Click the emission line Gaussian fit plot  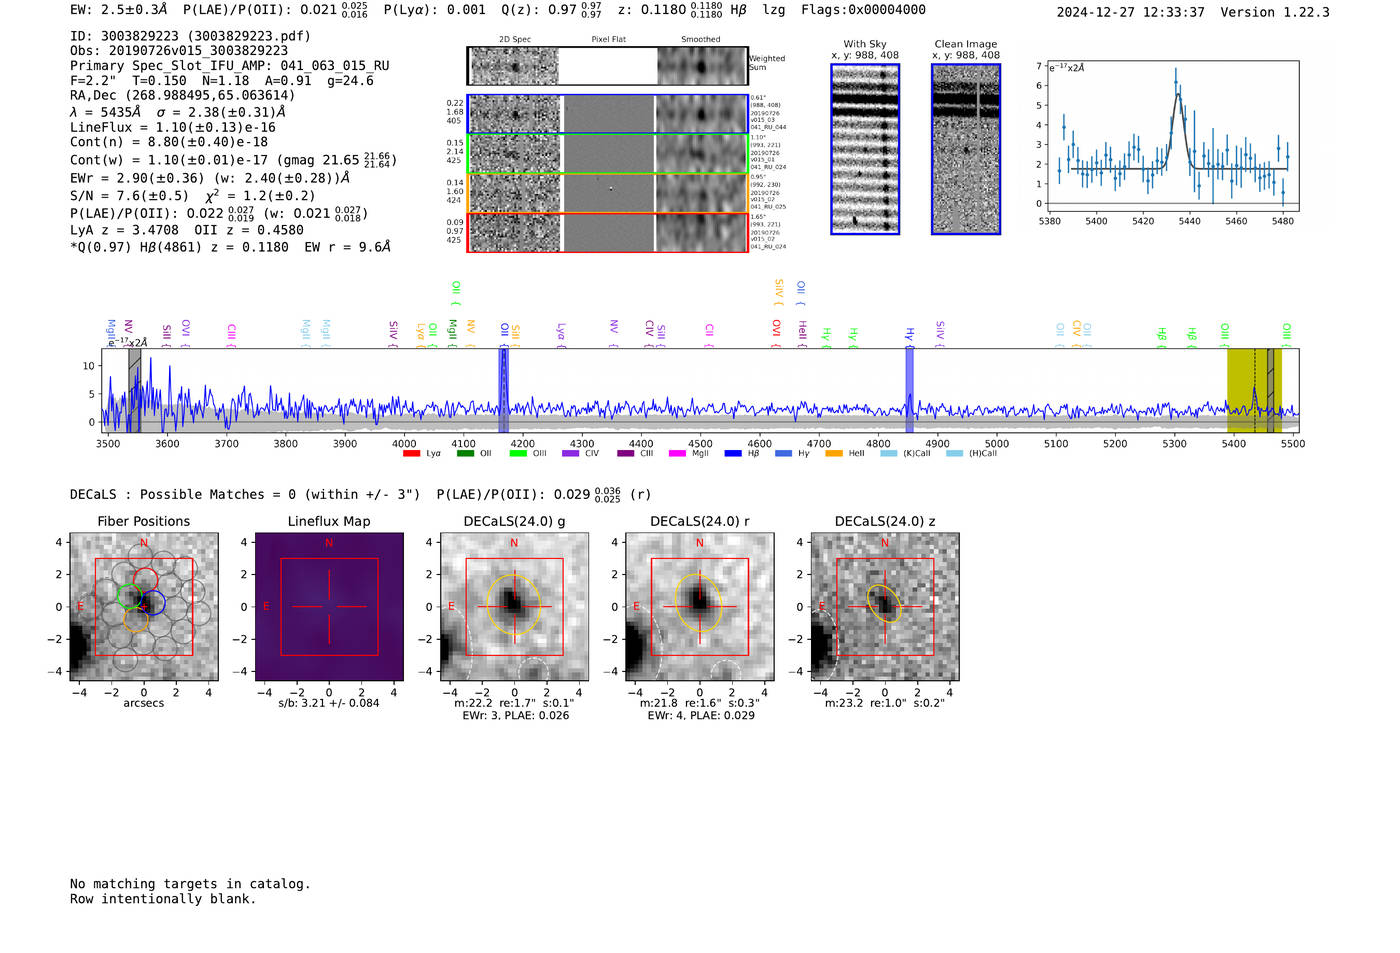(1172, 136)
